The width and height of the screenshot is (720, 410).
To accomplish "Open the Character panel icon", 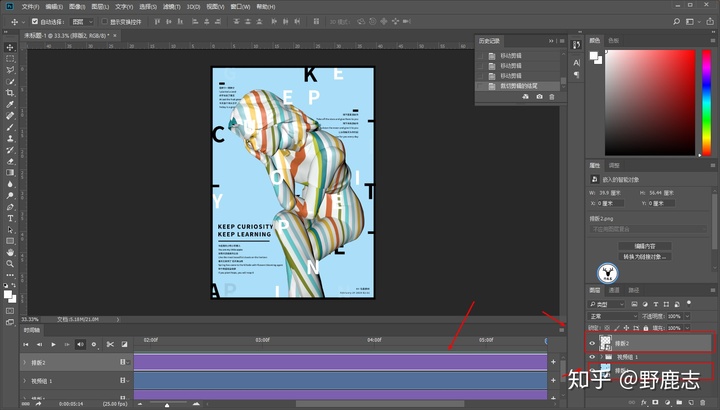I will [576, 63].
